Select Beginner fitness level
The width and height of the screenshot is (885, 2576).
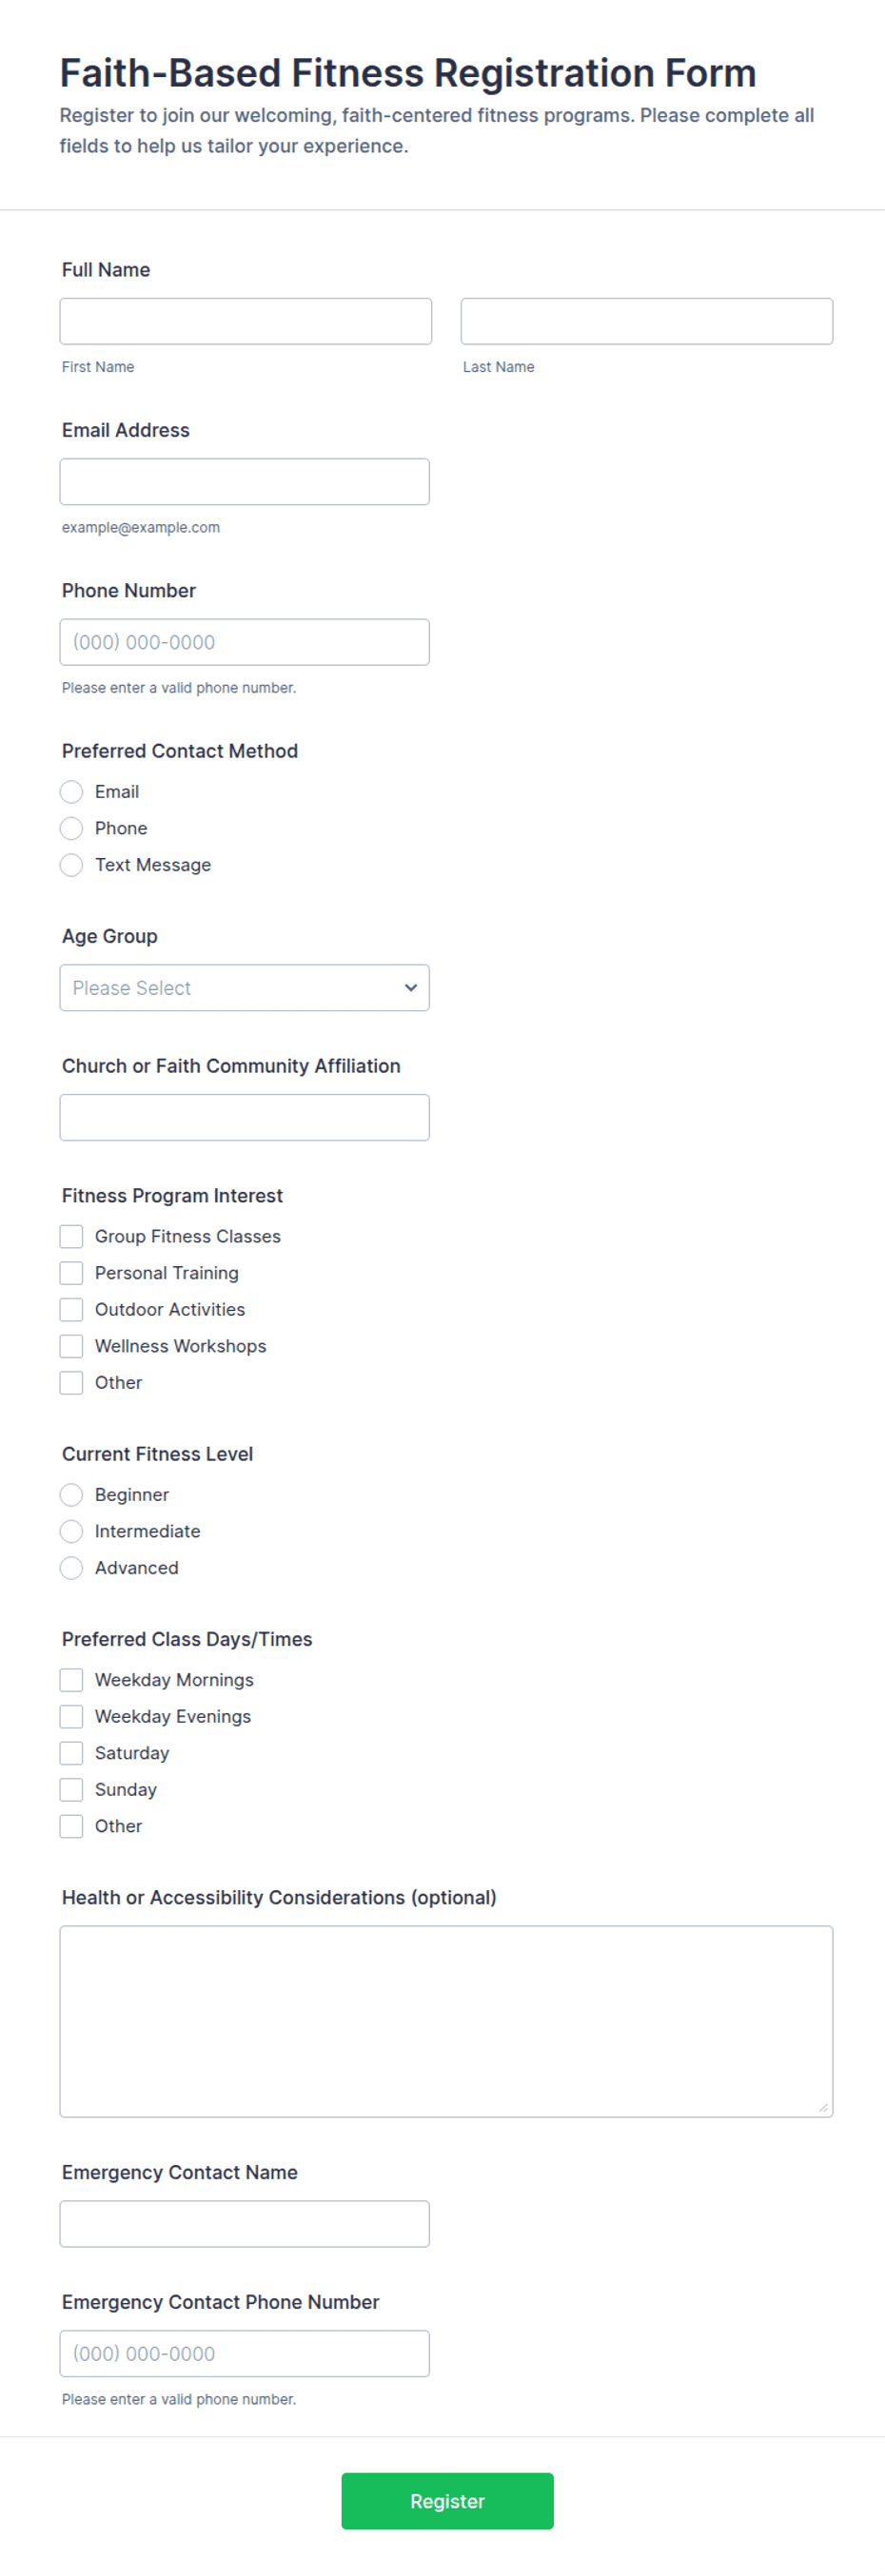click(x=71, y=1495)
